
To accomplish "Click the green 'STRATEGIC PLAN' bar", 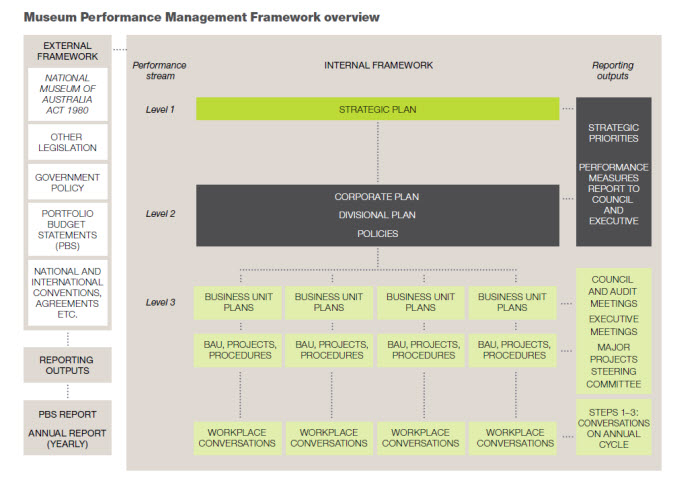I will click(x=377, y=109).
